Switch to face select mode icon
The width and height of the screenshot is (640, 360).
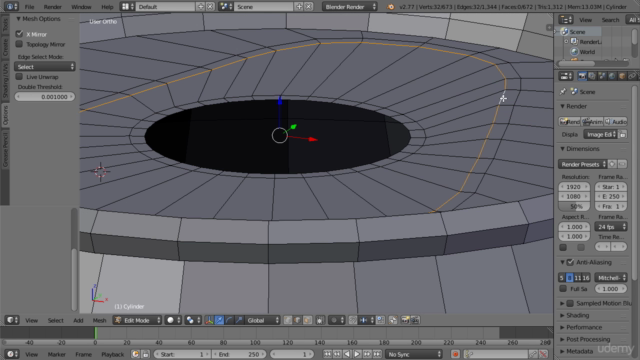click(307, 320)
